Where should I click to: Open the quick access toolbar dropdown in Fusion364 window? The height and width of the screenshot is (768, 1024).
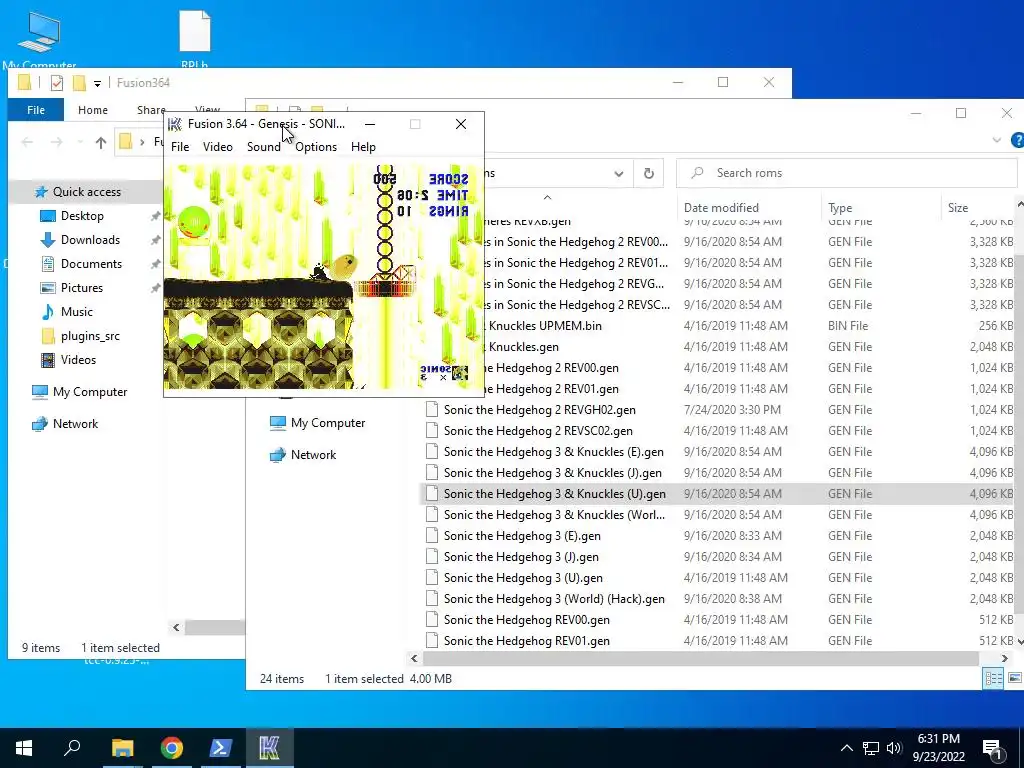(x=97, y=83)
